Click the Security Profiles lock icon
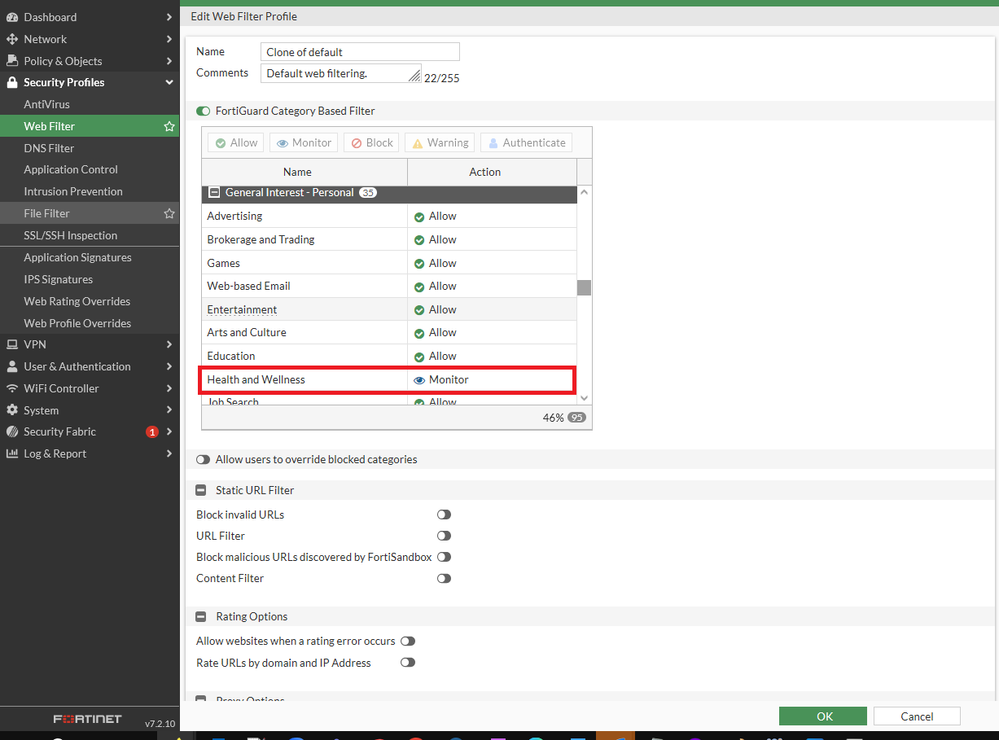Viewport: 999px width, 740px height. 12,83
